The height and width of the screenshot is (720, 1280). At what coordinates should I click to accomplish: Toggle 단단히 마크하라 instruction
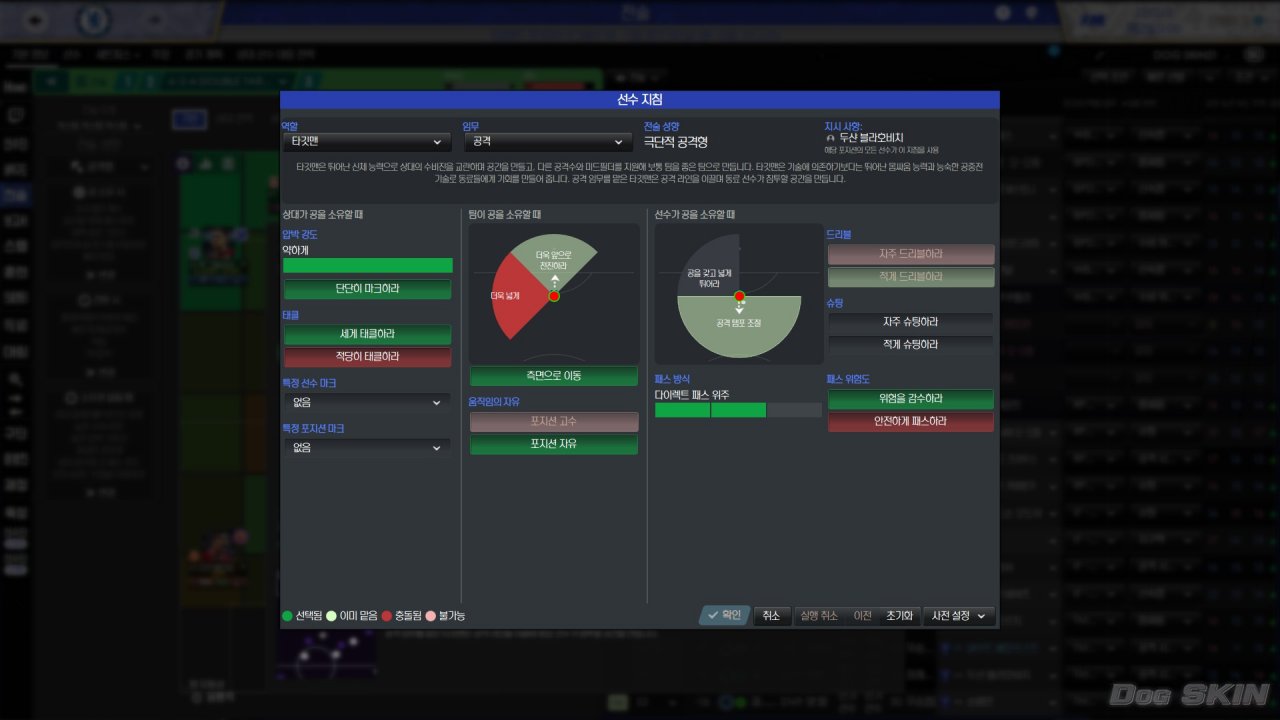367,289
